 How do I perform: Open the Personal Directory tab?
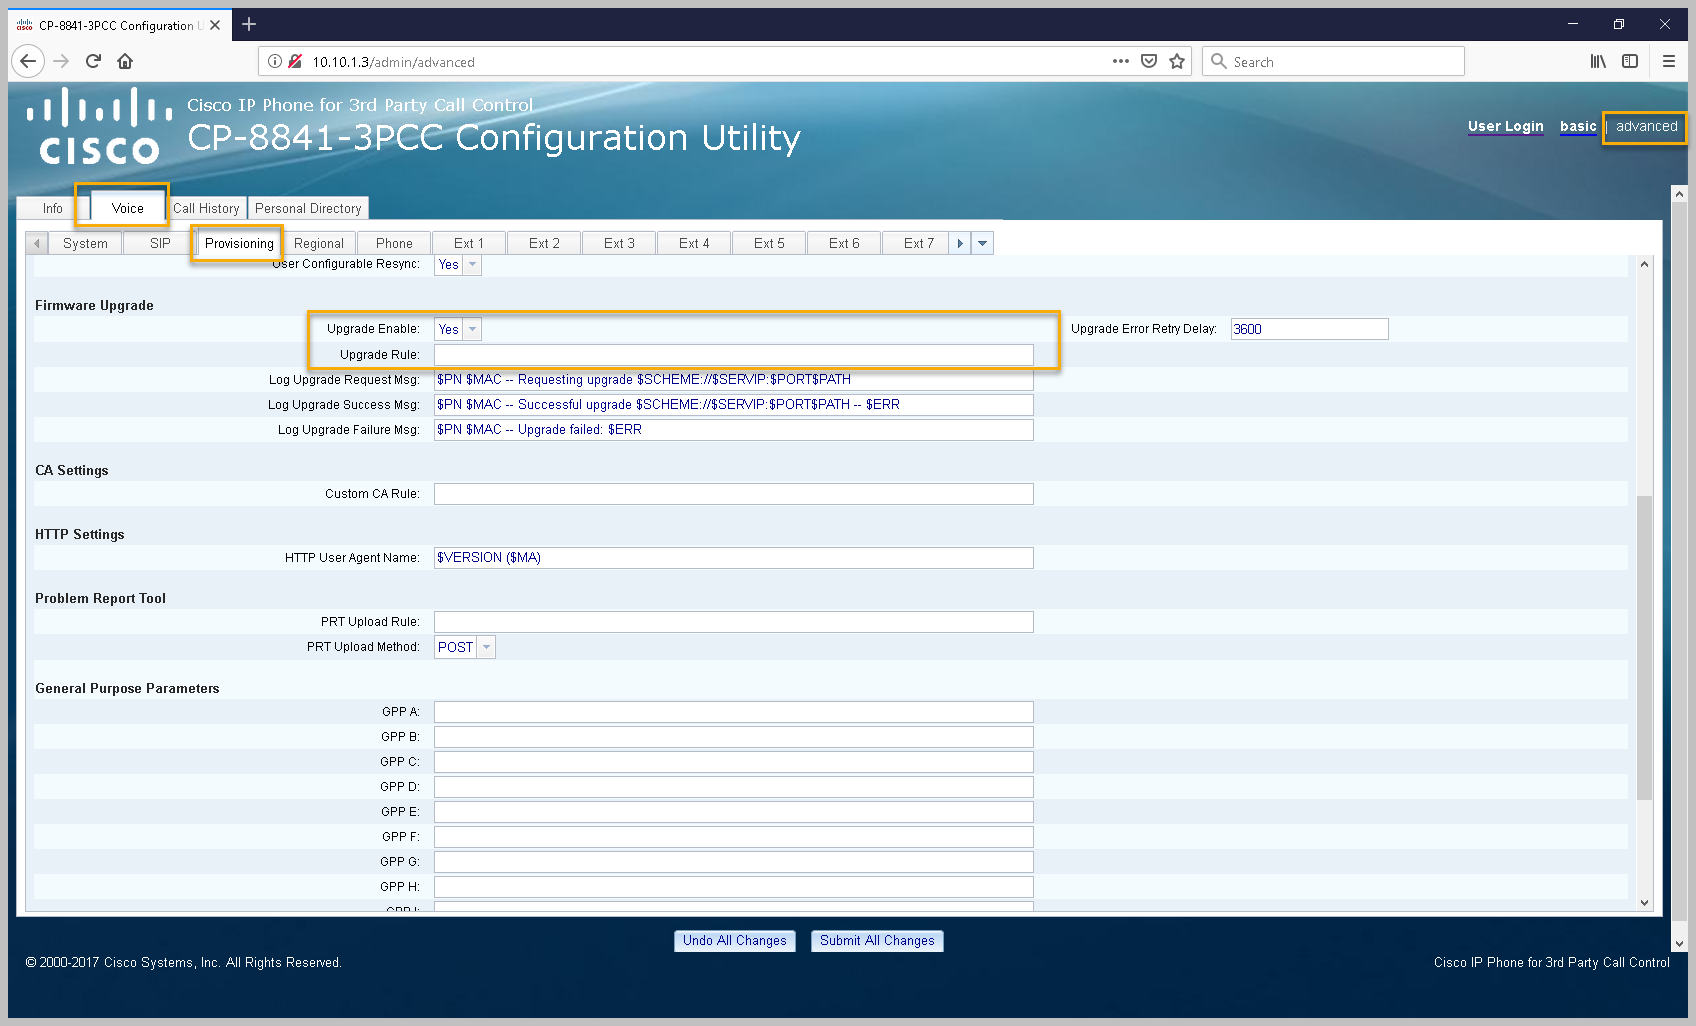pyautogui.click(x=308, y=208)
